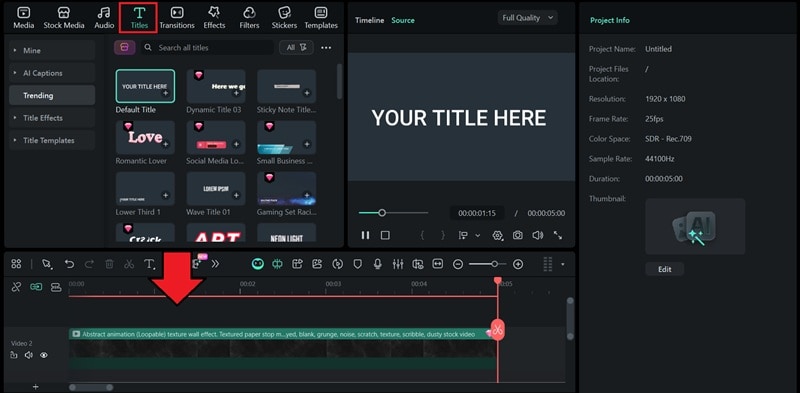Open the Filters tab
The image size is (800, 393).
pos(249,18)
